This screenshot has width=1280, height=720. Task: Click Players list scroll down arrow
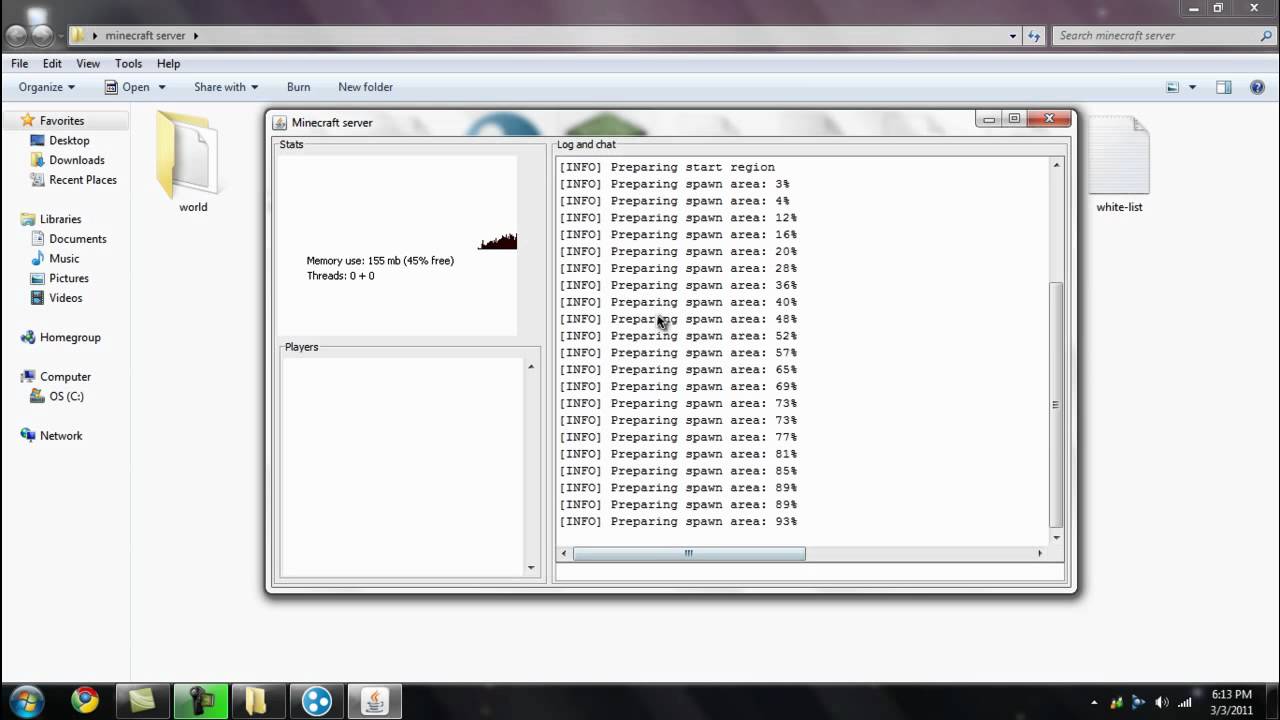531,568
